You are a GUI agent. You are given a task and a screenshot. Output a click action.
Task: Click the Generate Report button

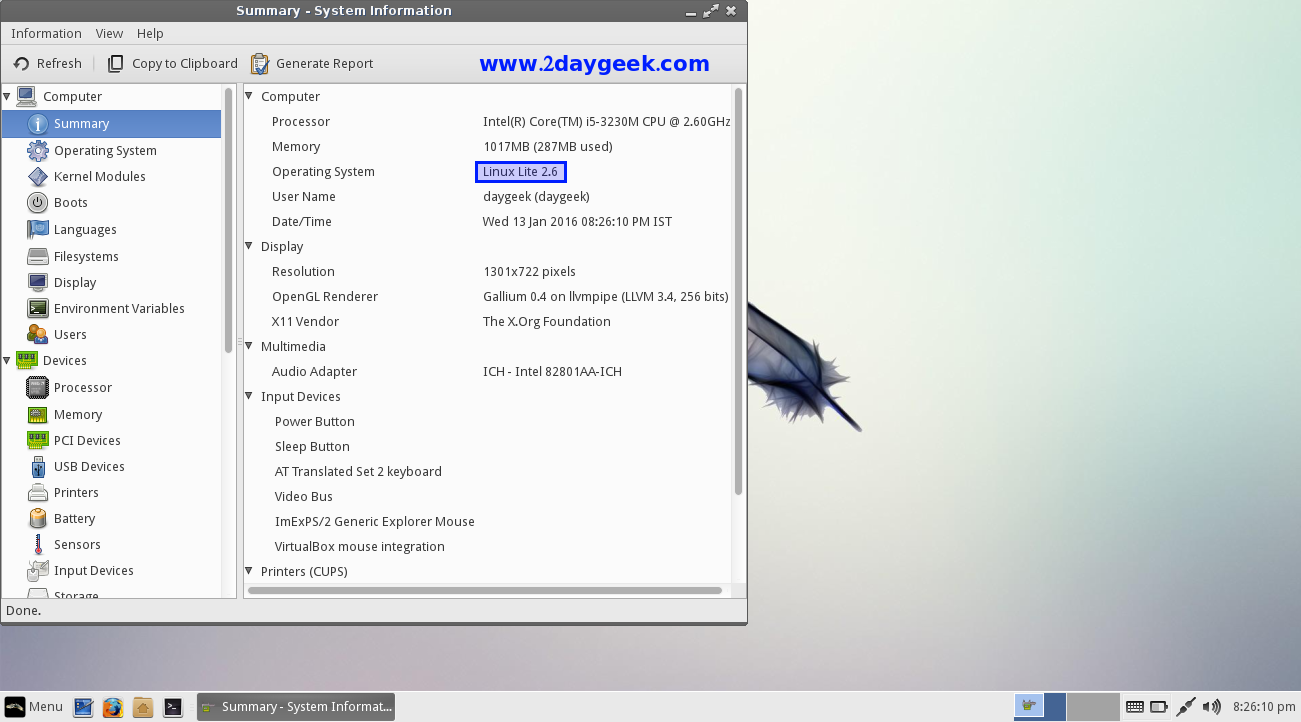(312, 64)
